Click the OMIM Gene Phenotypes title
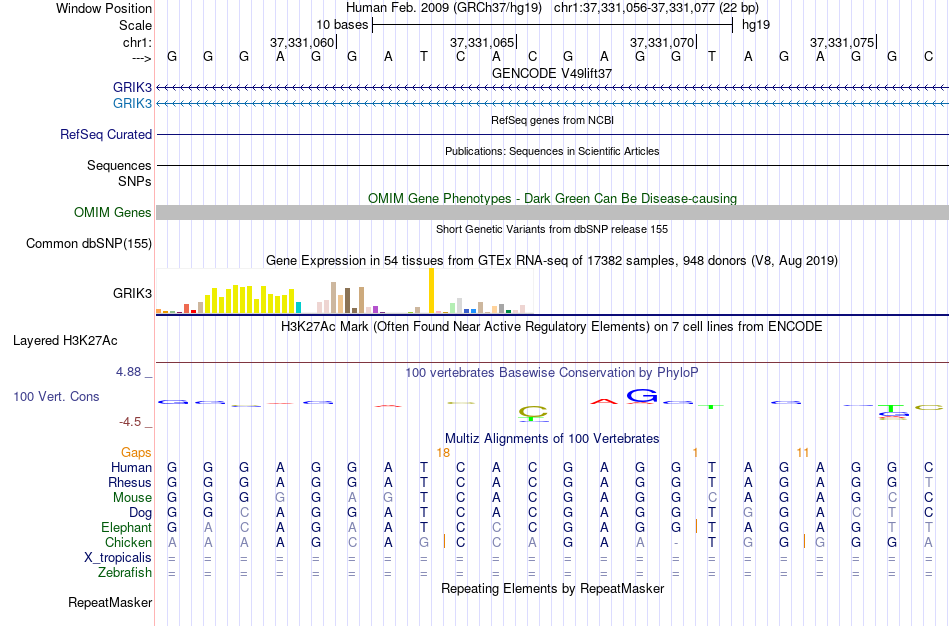 tap(553, 198)
